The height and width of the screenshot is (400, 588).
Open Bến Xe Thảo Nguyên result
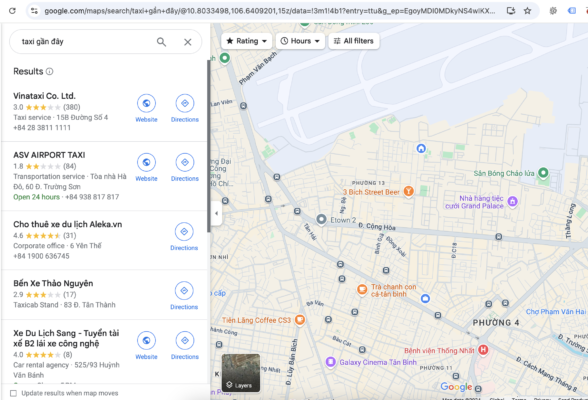[x=53, y=283]
